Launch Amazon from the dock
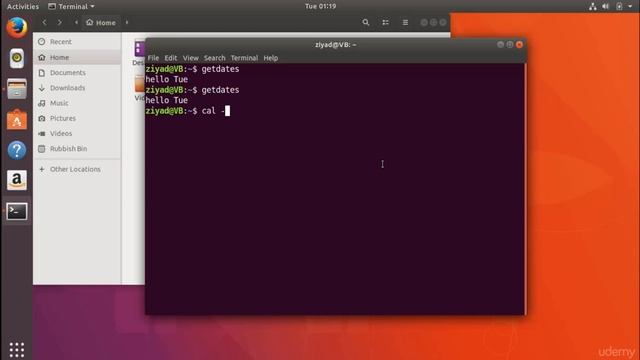Image resolution: width=640 pixels, height=360 pixels. click(x=17, y=180)
